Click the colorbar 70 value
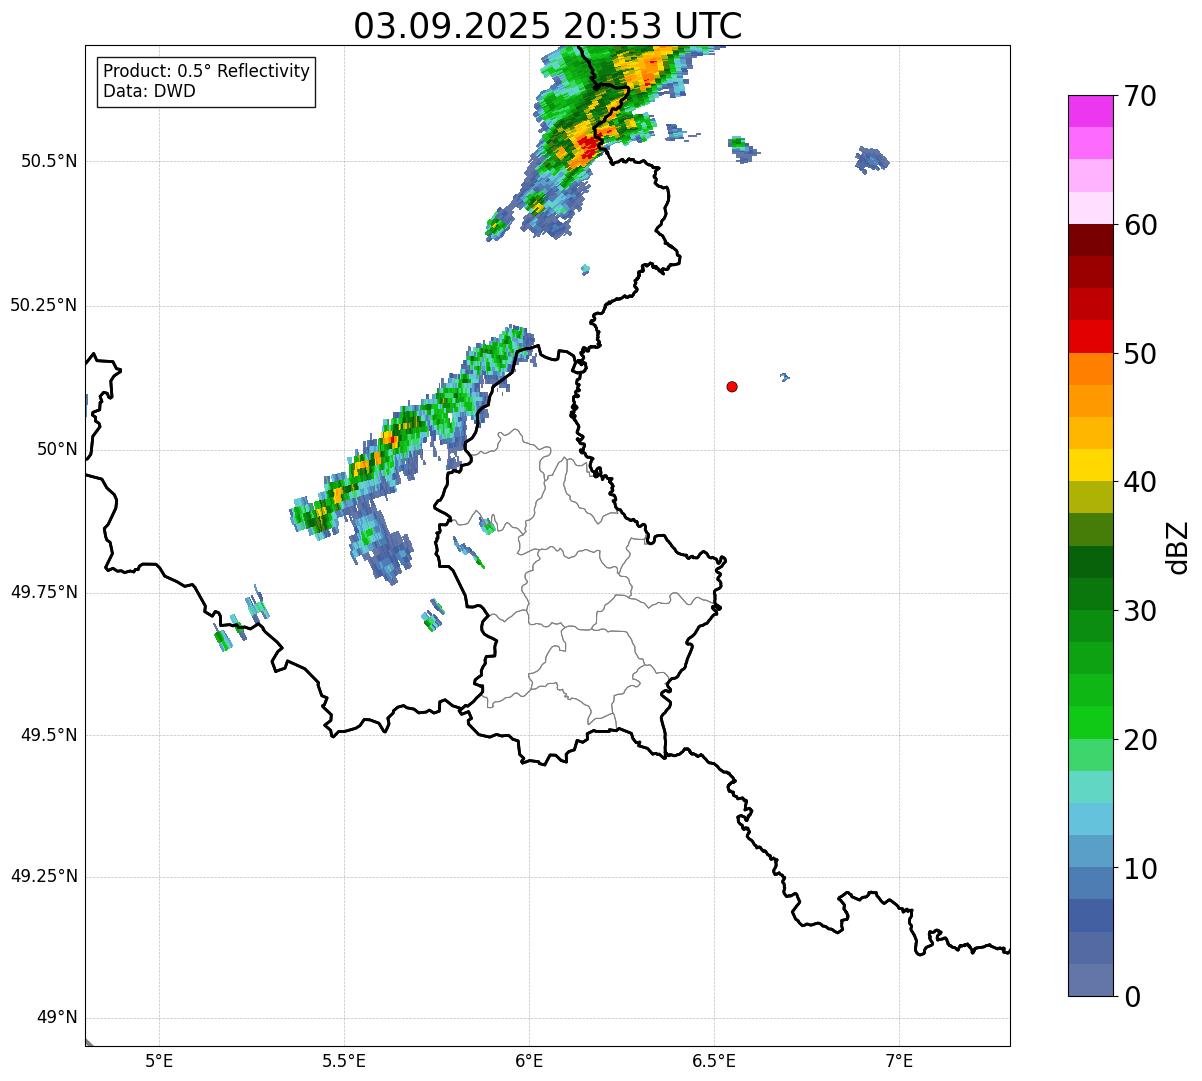The height and width of the screenshot is (1081, 1202). click(x=1140, y=96)
